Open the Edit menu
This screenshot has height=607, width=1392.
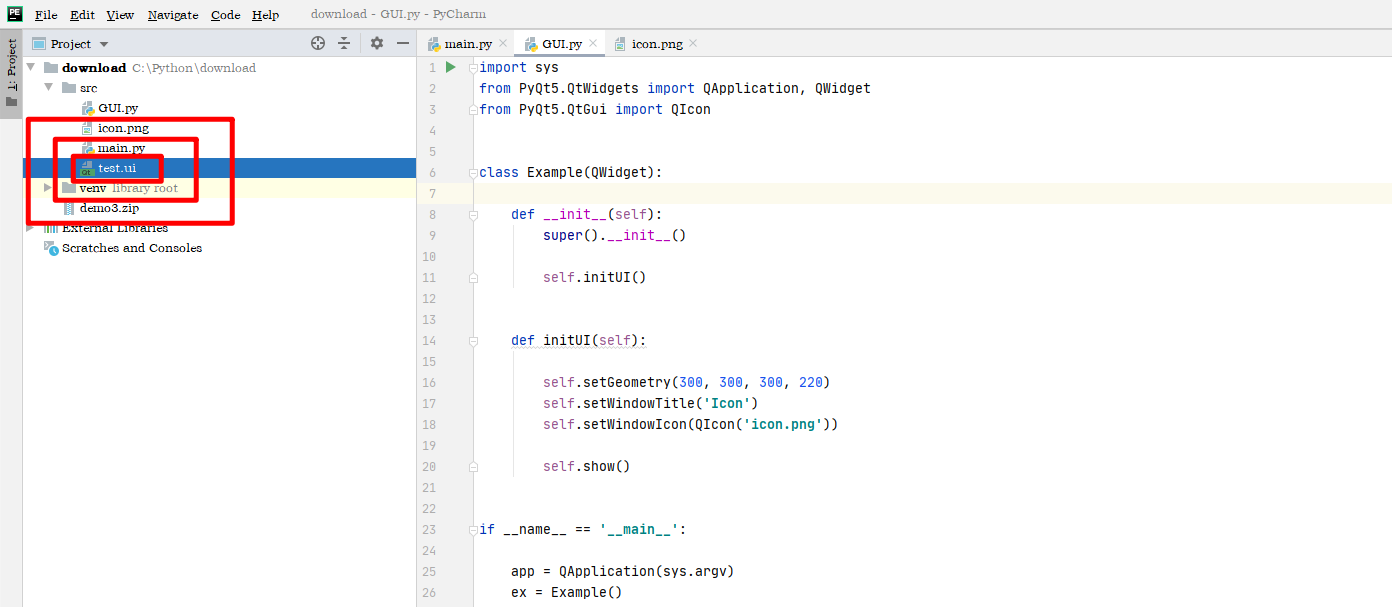click(82, 15)
